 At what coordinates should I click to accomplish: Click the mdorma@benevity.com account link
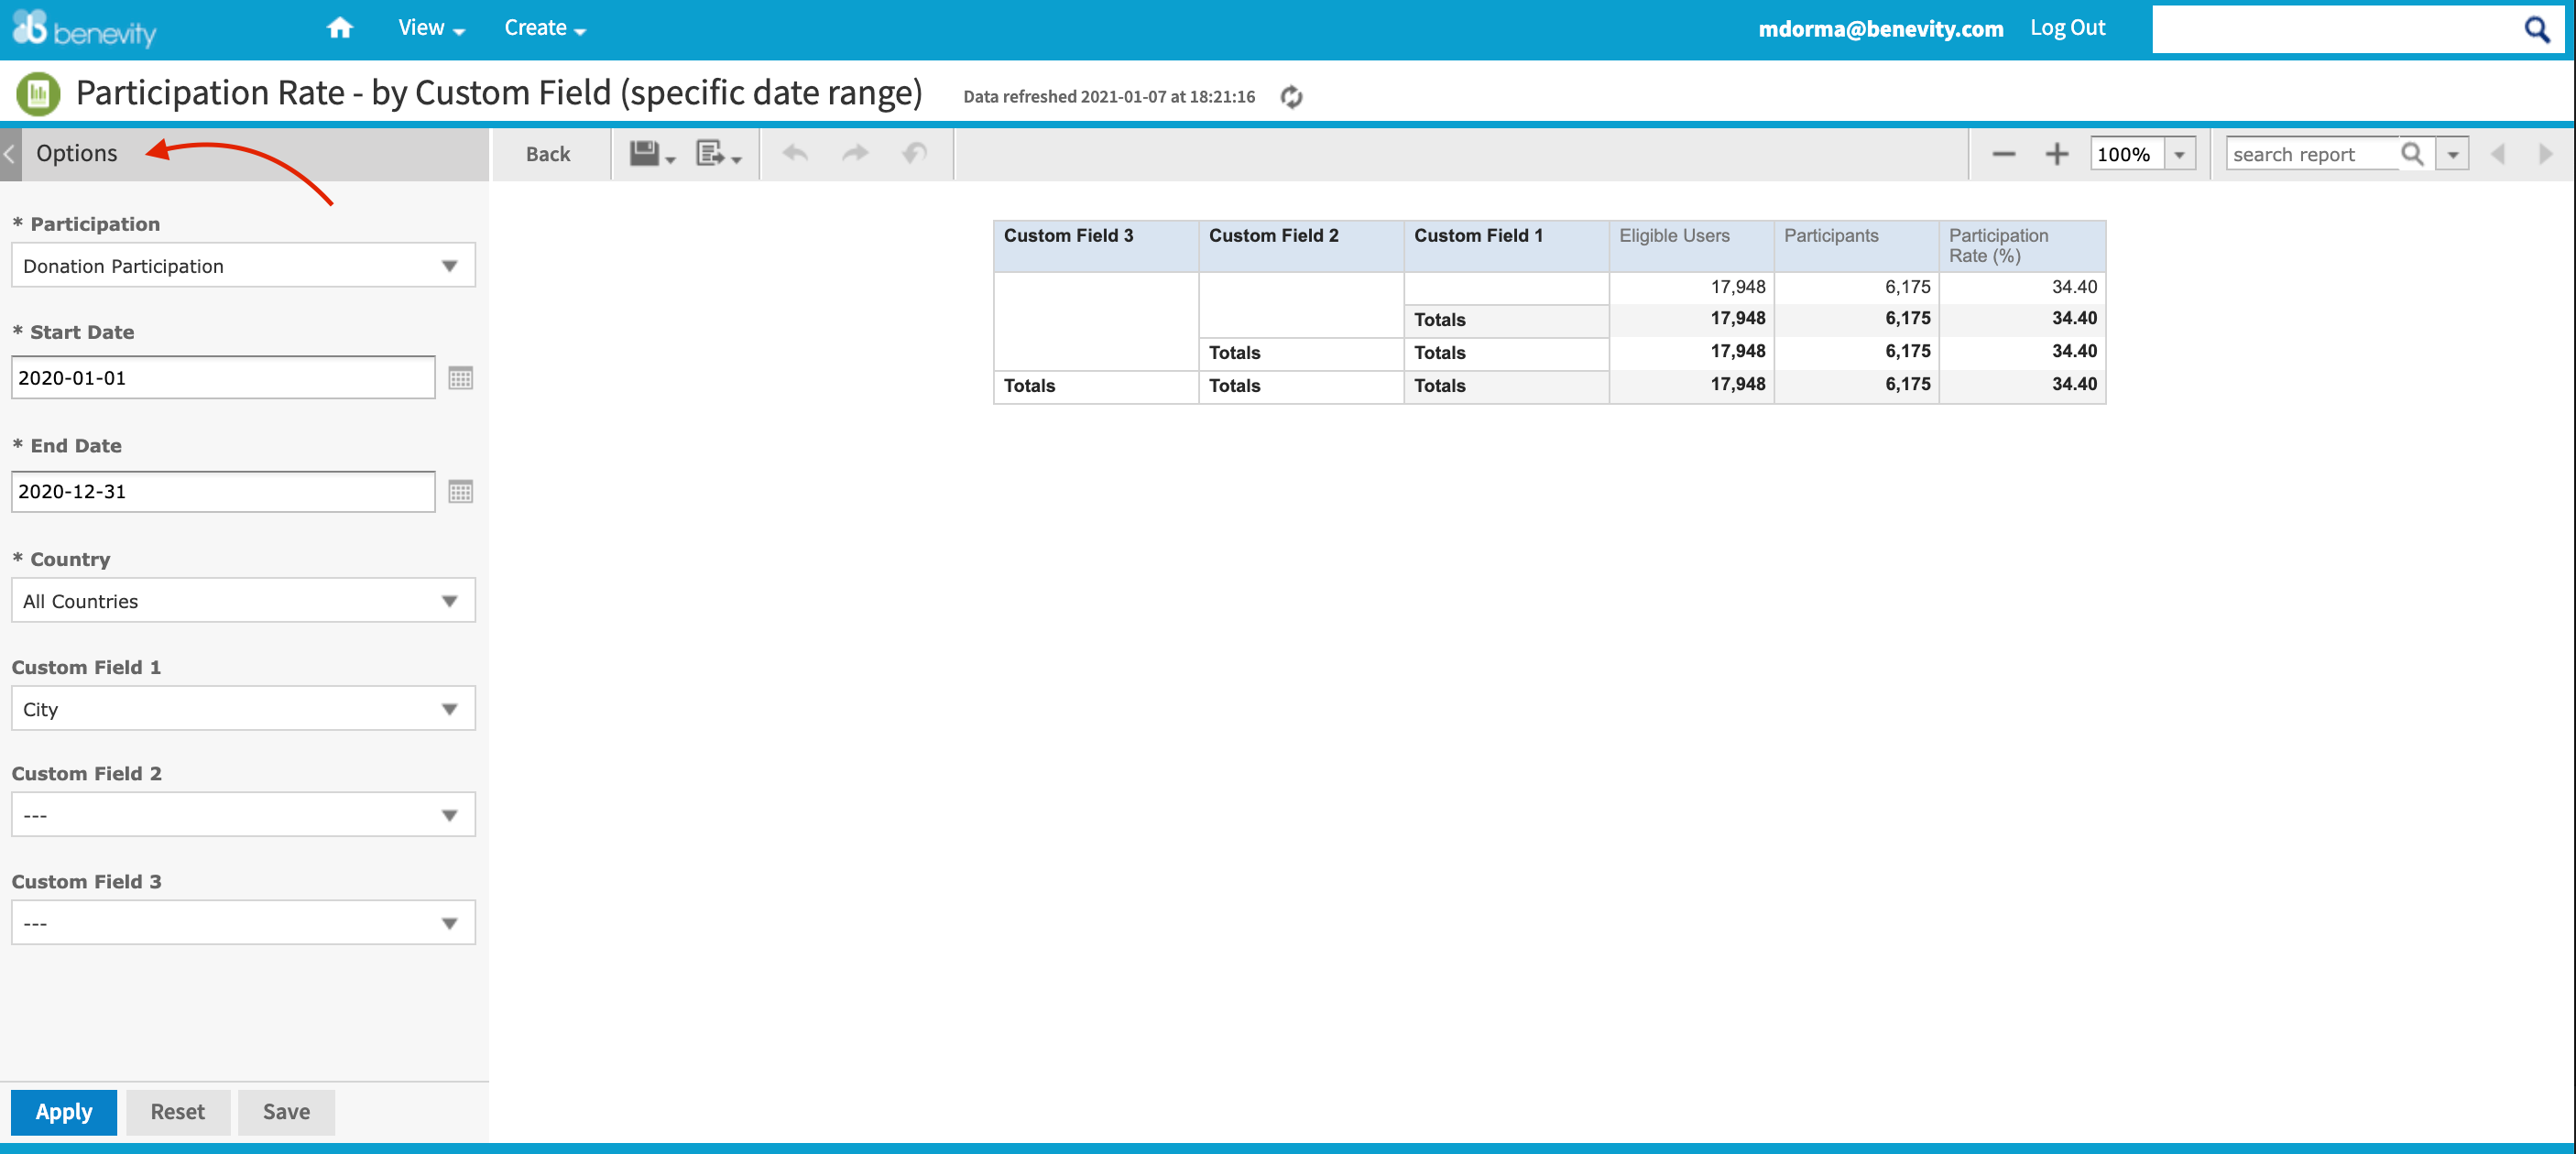tap(1880, 29)
